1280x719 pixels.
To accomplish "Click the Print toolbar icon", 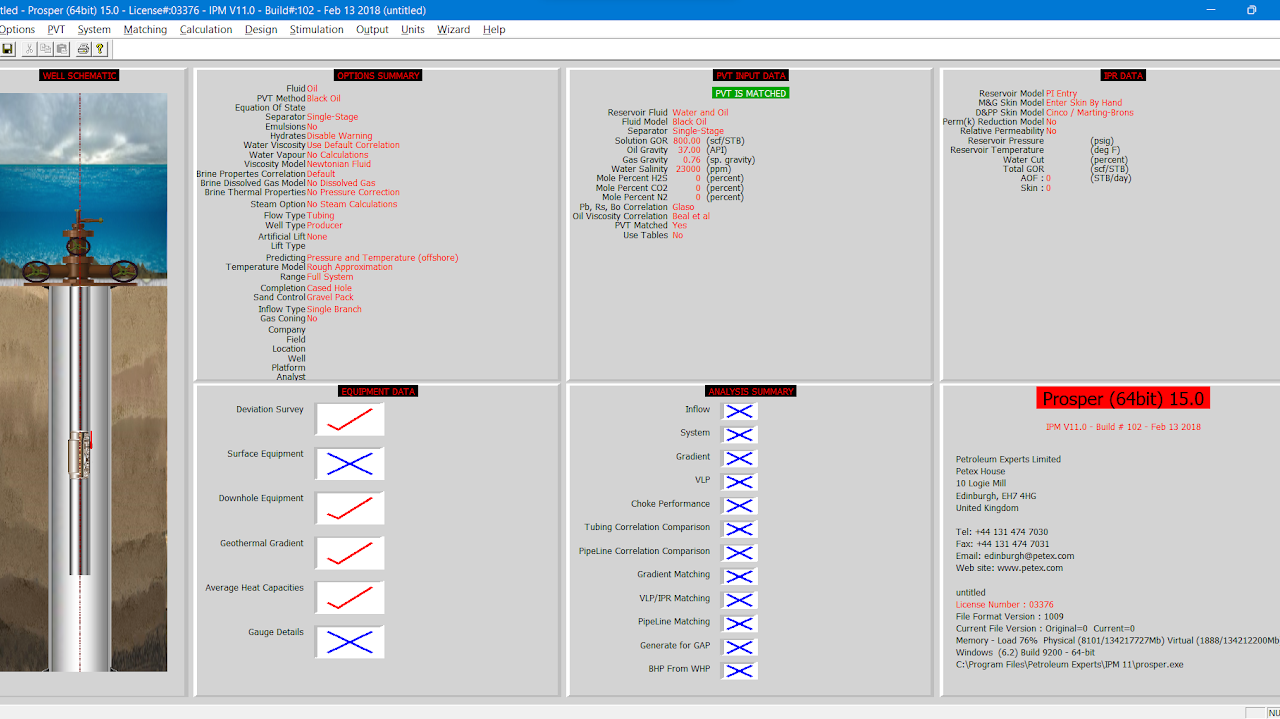I will (84, 48).
